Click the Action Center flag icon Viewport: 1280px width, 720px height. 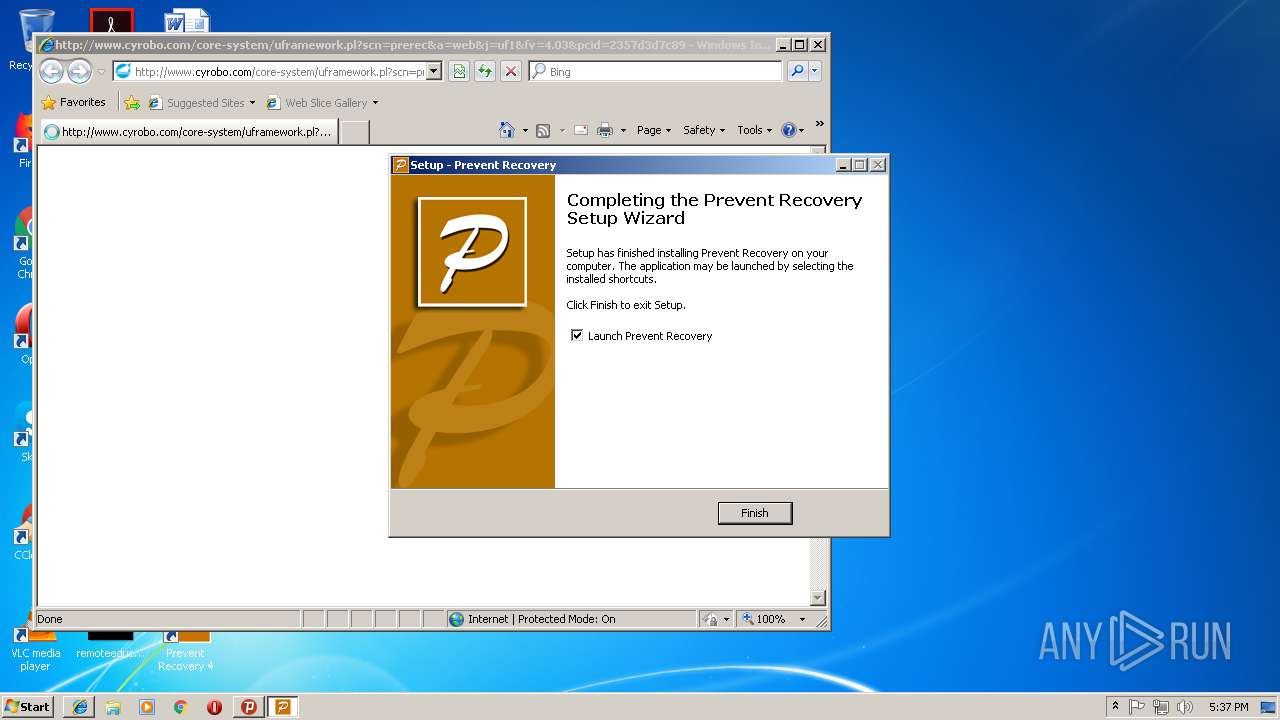(x=1137, y=707)
